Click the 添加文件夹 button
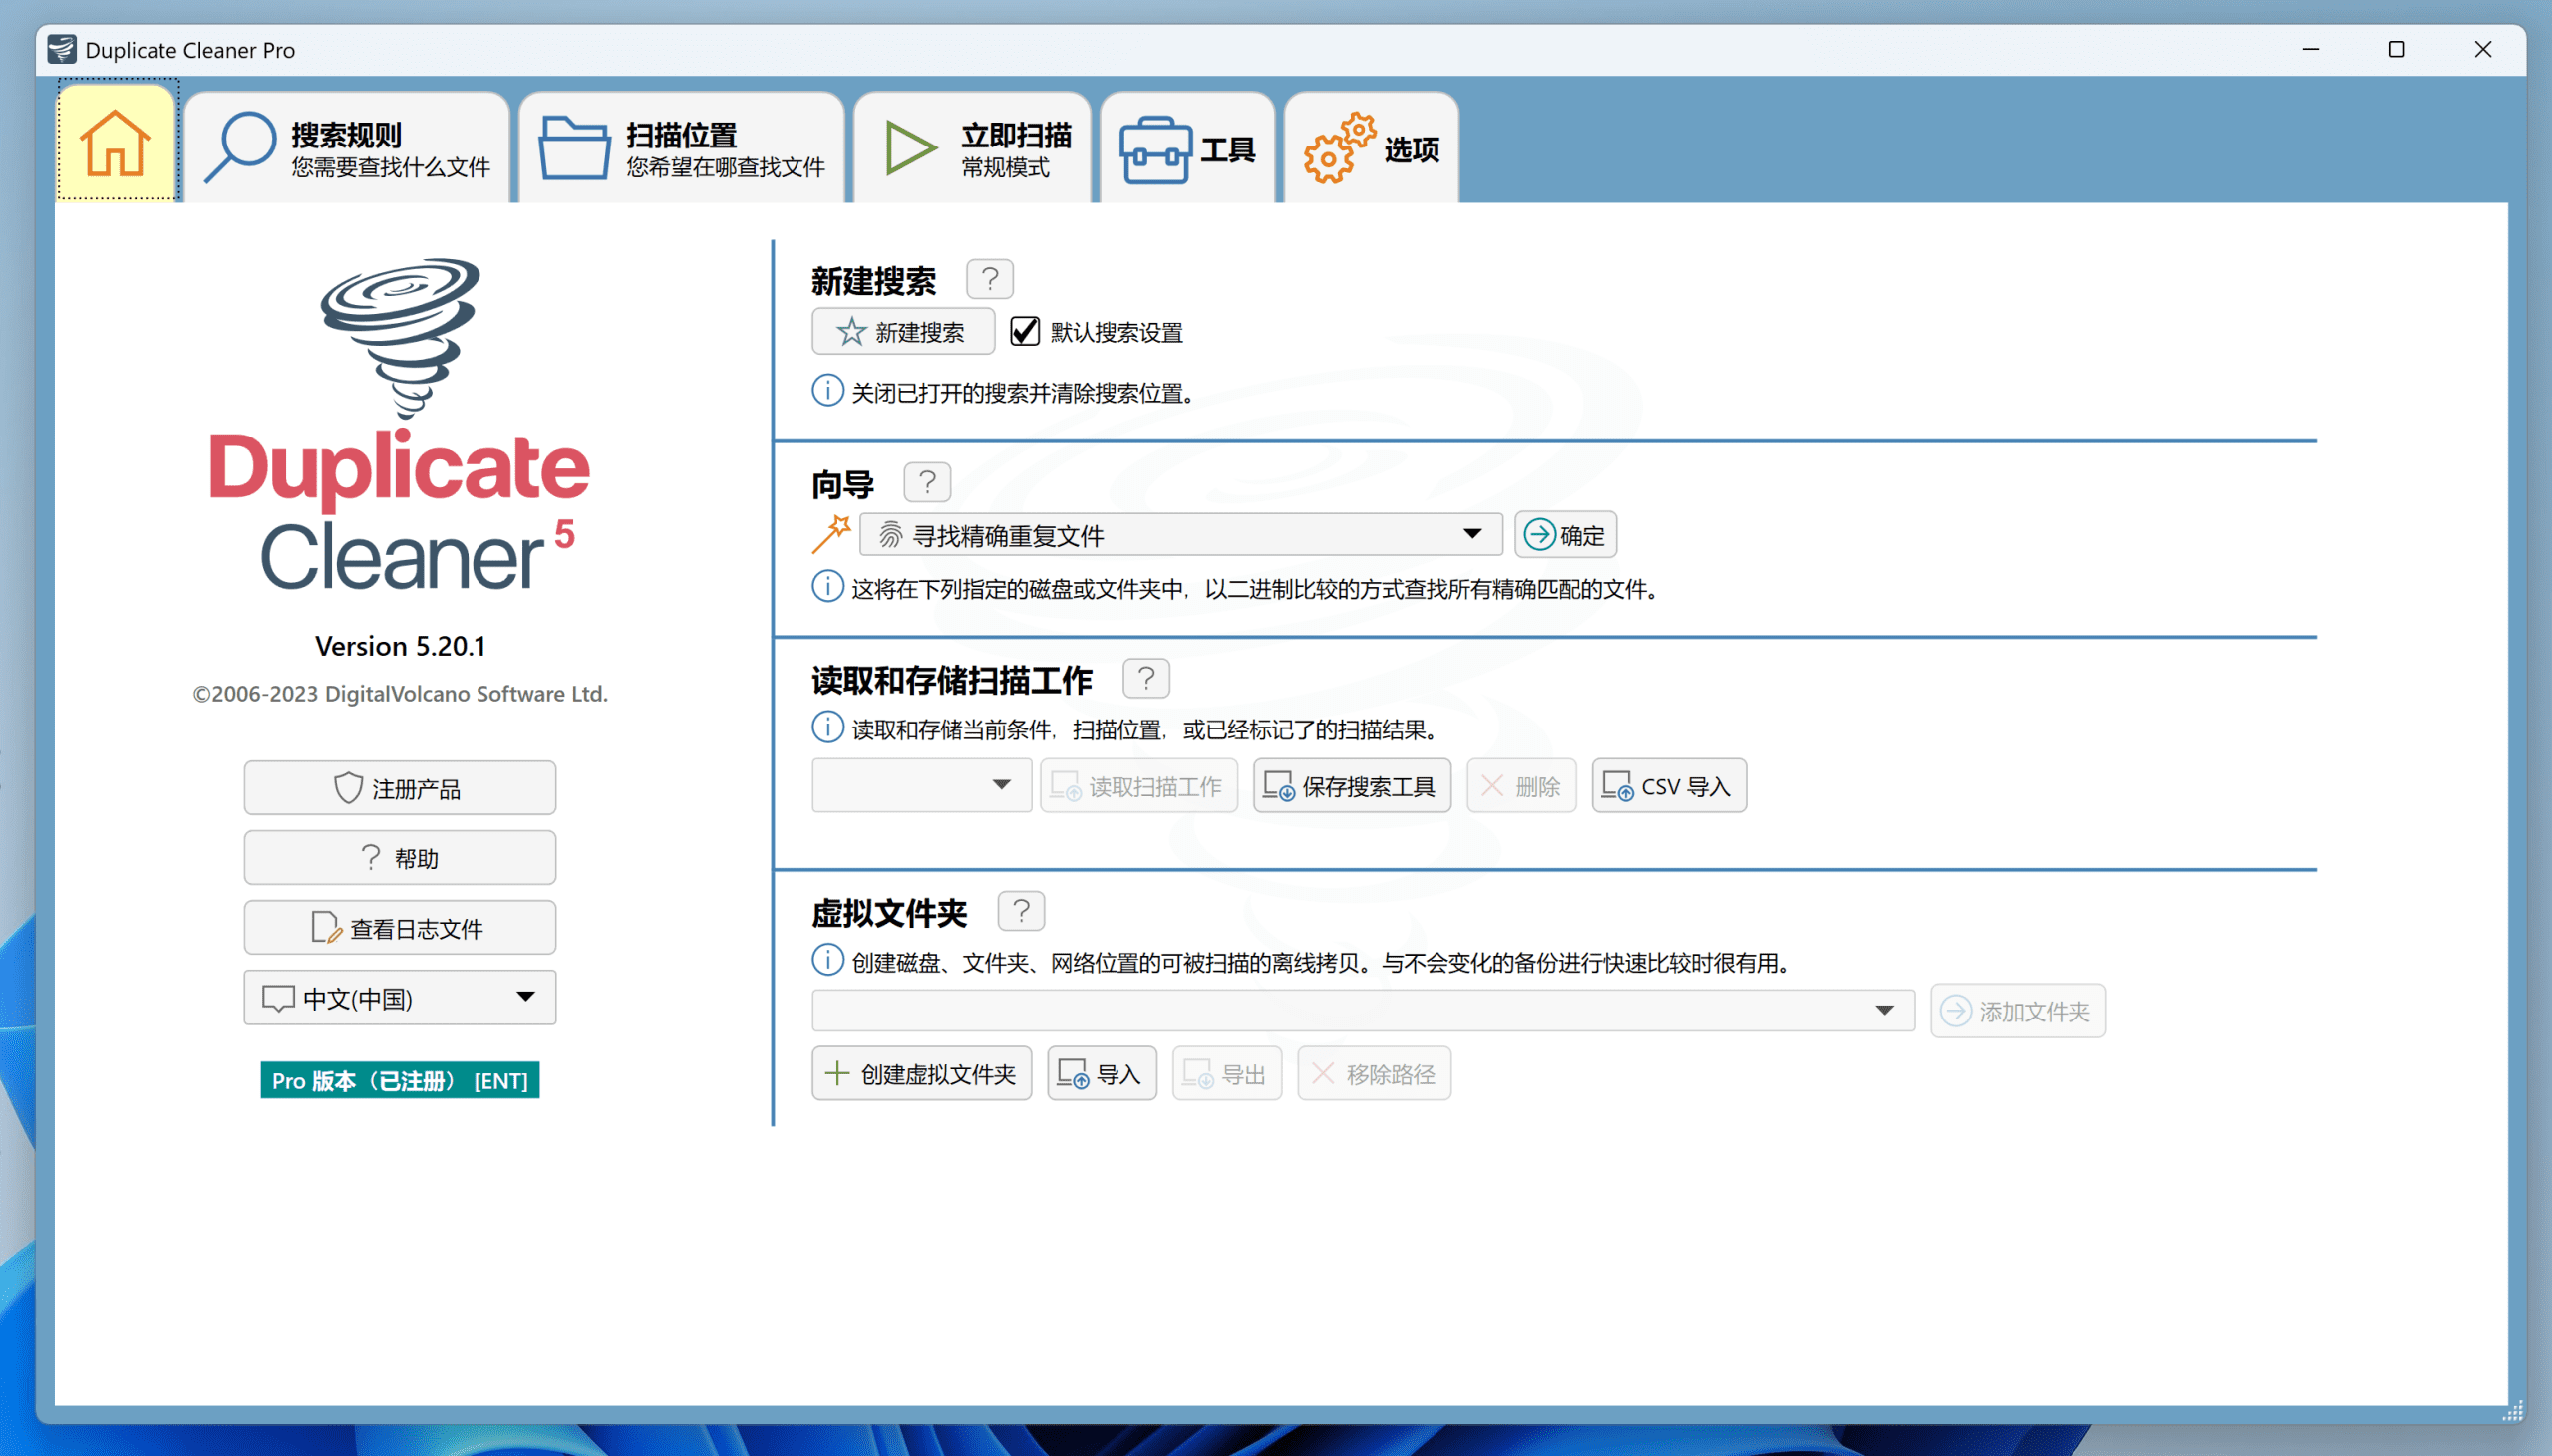Viewport: 2552px width, 1456px height. tap(2018, 1011)
